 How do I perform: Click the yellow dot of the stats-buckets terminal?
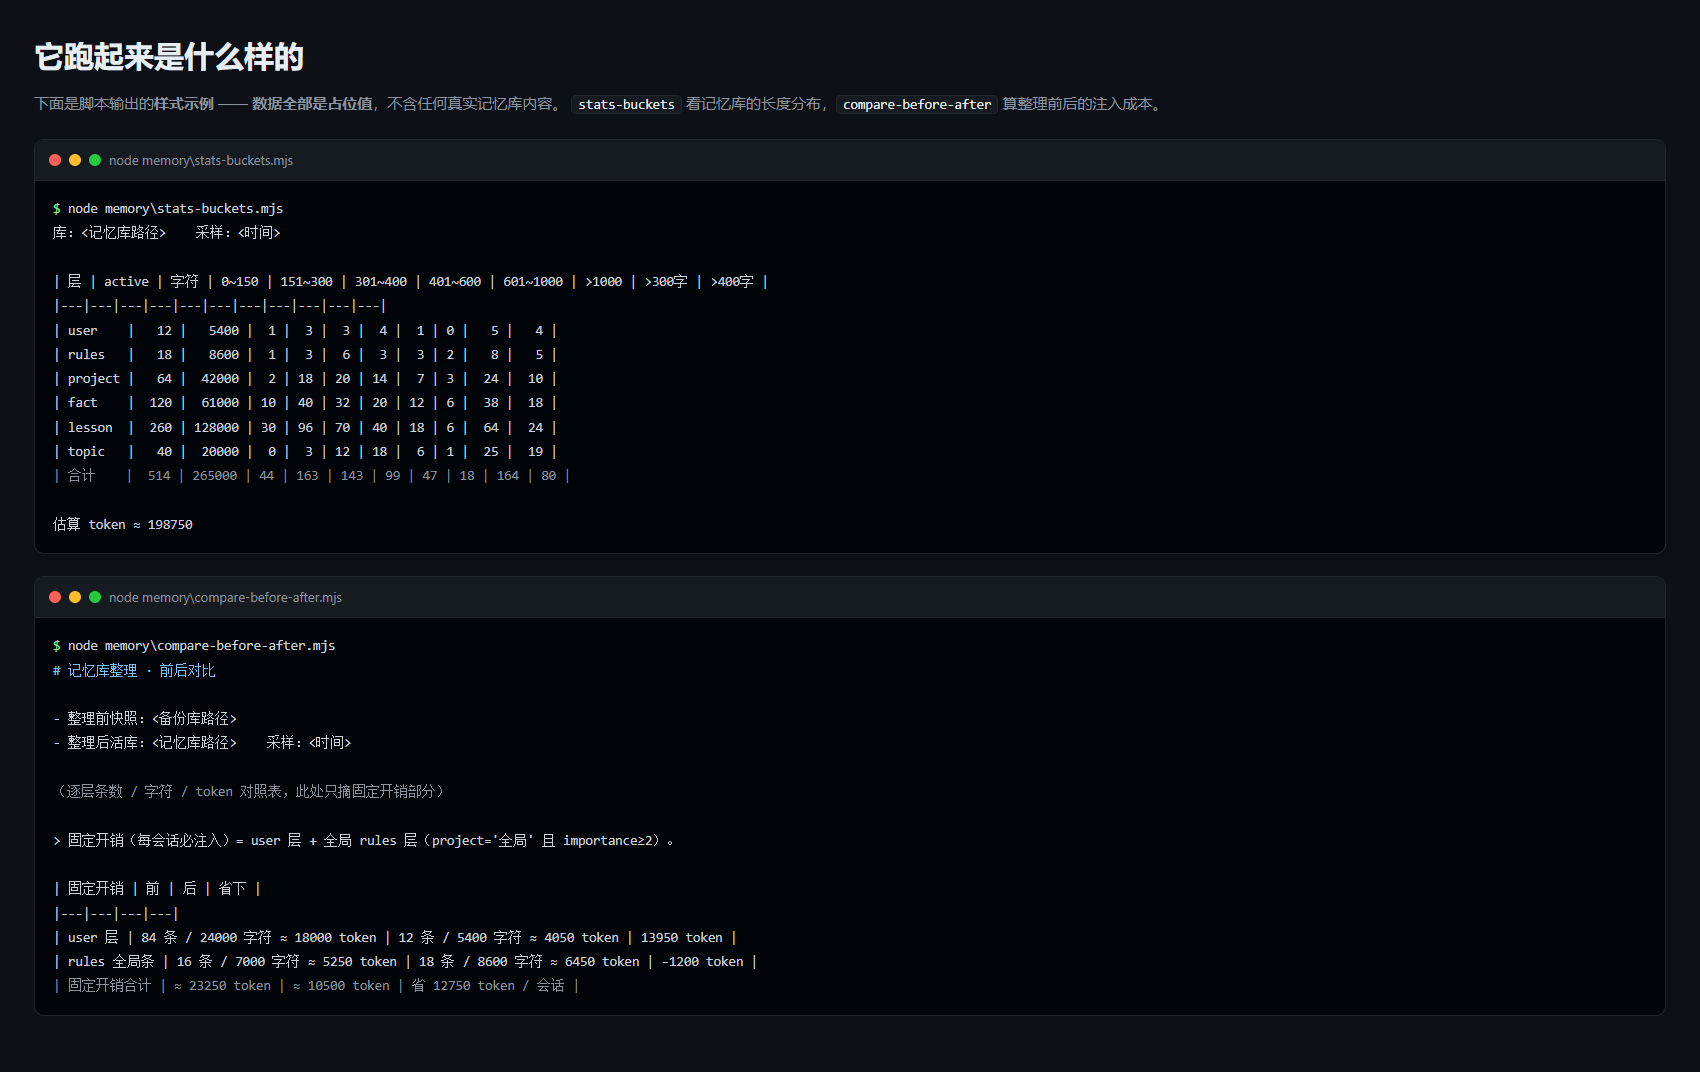coord(75,160)
